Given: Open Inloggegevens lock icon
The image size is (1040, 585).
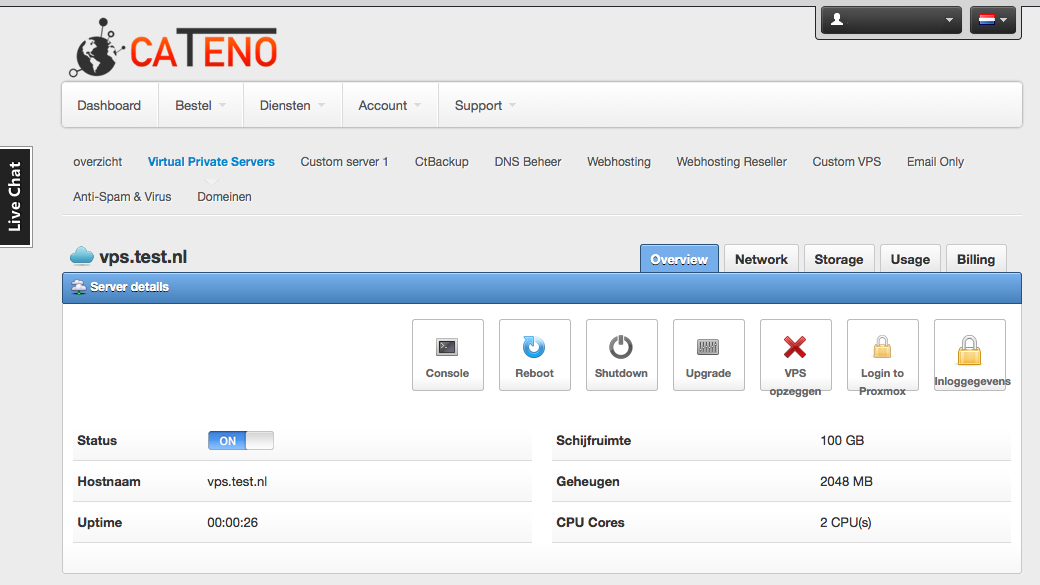Looking at the screenshot, I should 969,350.
